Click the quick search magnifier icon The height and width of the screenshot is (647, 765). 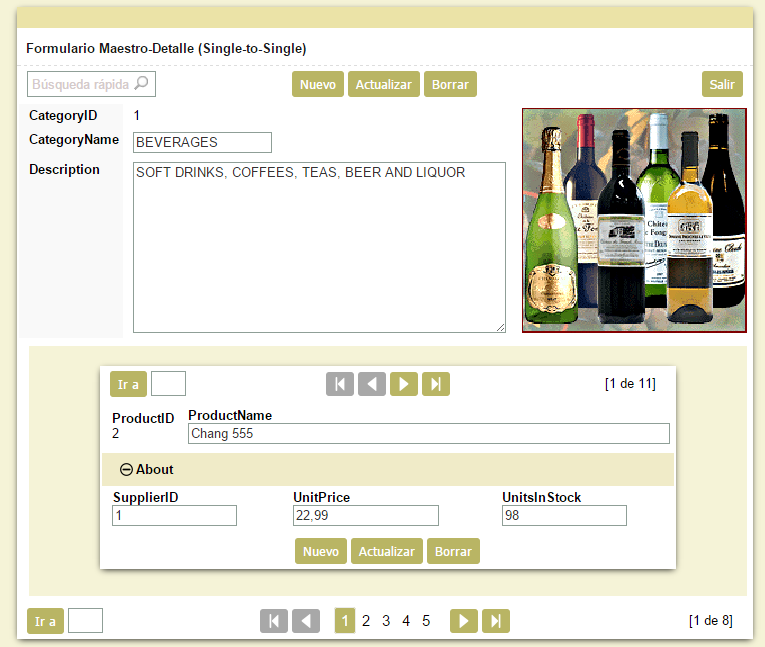point(142,84)
